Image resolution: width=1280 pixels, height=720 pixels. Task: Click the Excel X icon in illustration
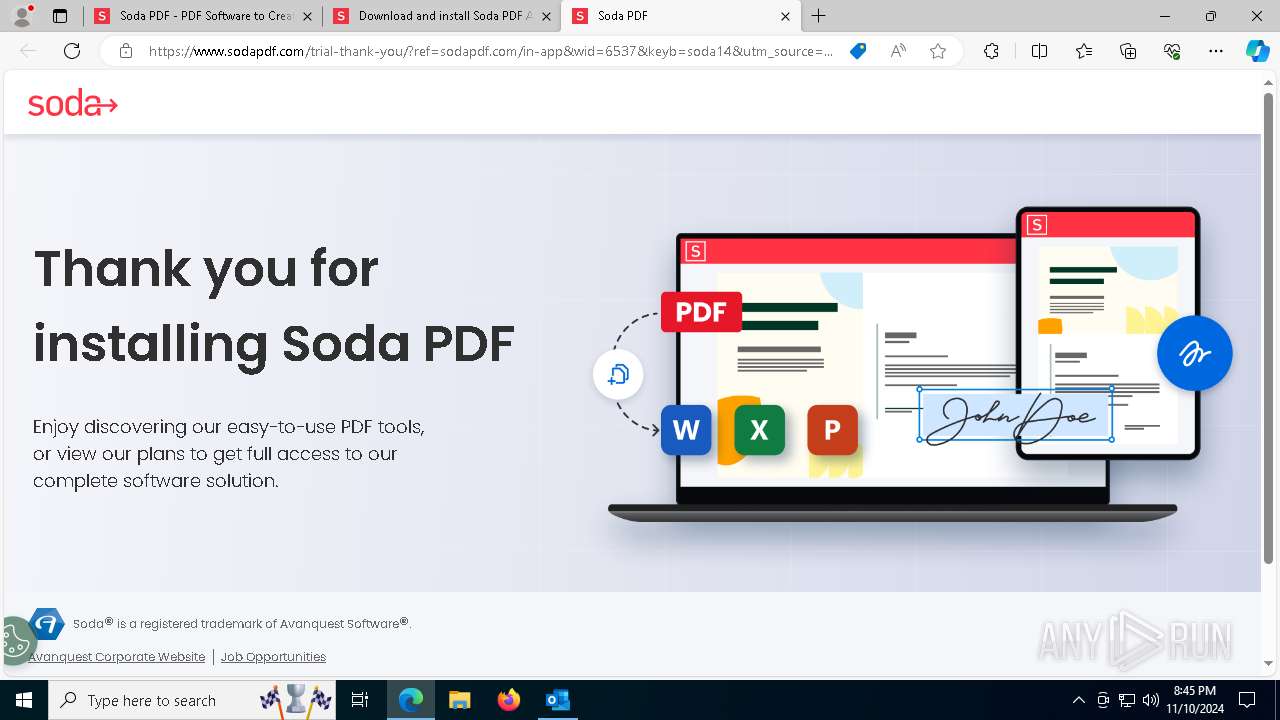(x=759, y=430)
